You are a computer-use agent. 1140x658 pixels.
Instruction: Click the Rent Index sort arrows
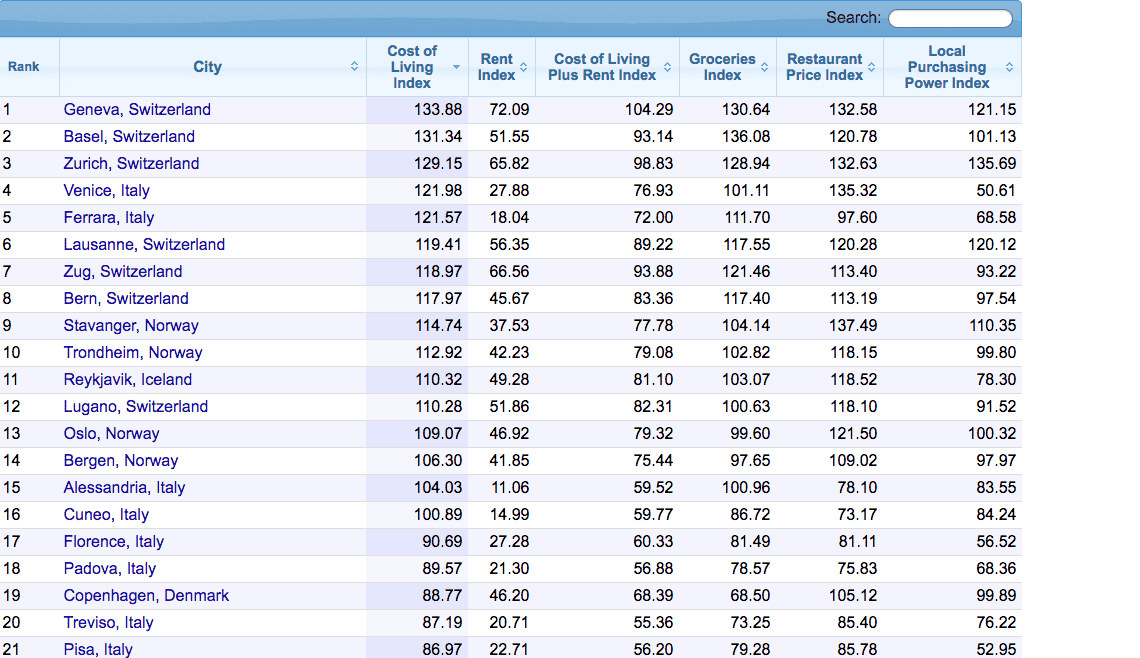(x=523, y=67)
